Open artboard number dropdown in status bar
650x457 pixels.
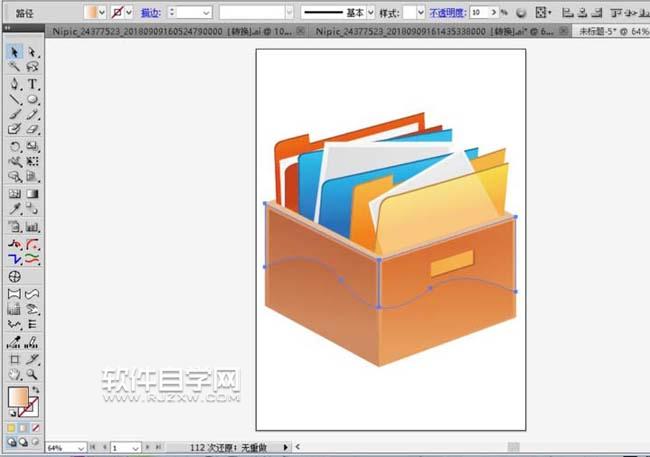pos(136,448)
